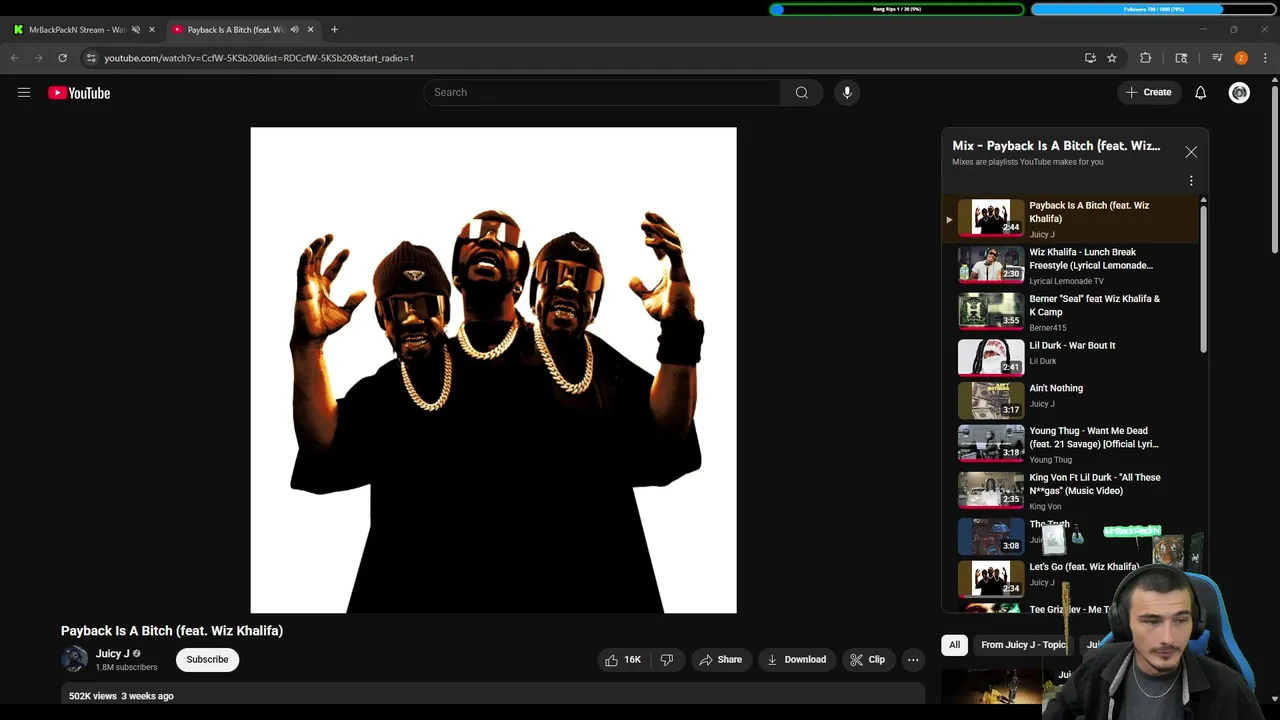The height and width of the screenshot is (720, 1280).
Task: Open the tab search icon in toolbar
Action: tap(1181, 58)
